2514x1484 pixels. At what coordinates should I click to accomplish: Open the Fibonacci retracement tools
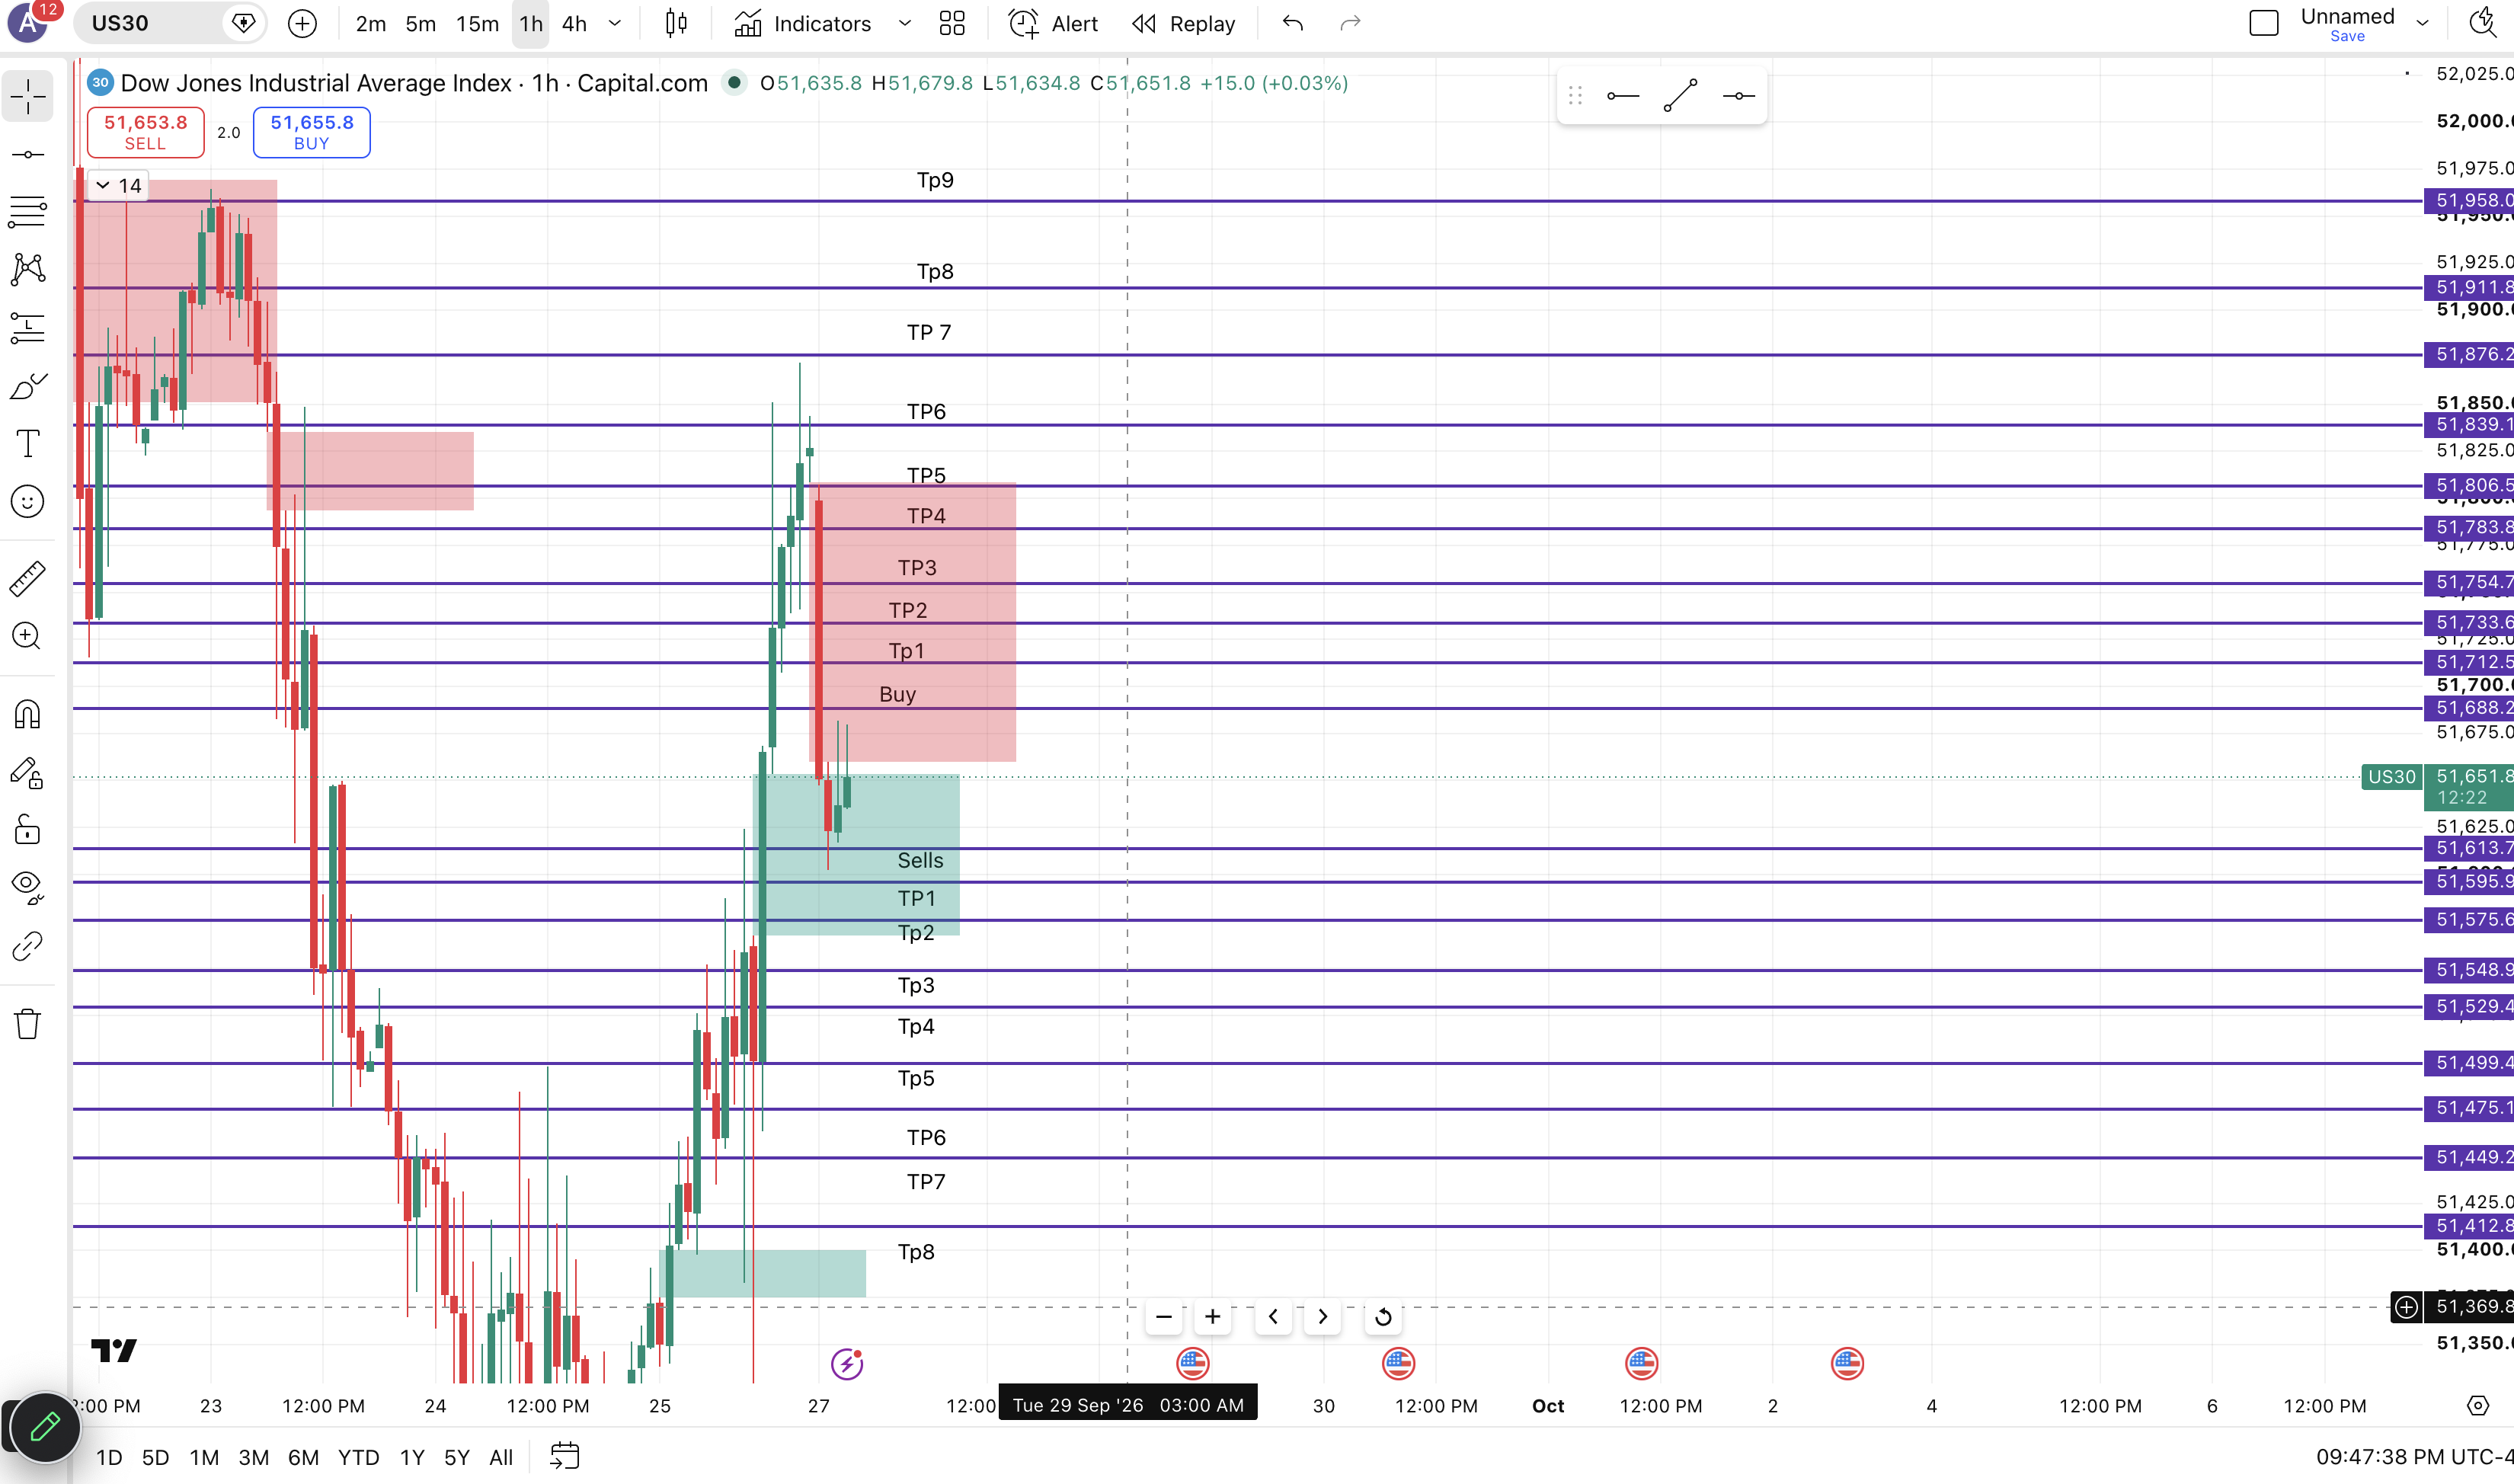pyautogui.click(x=28, y=212)
